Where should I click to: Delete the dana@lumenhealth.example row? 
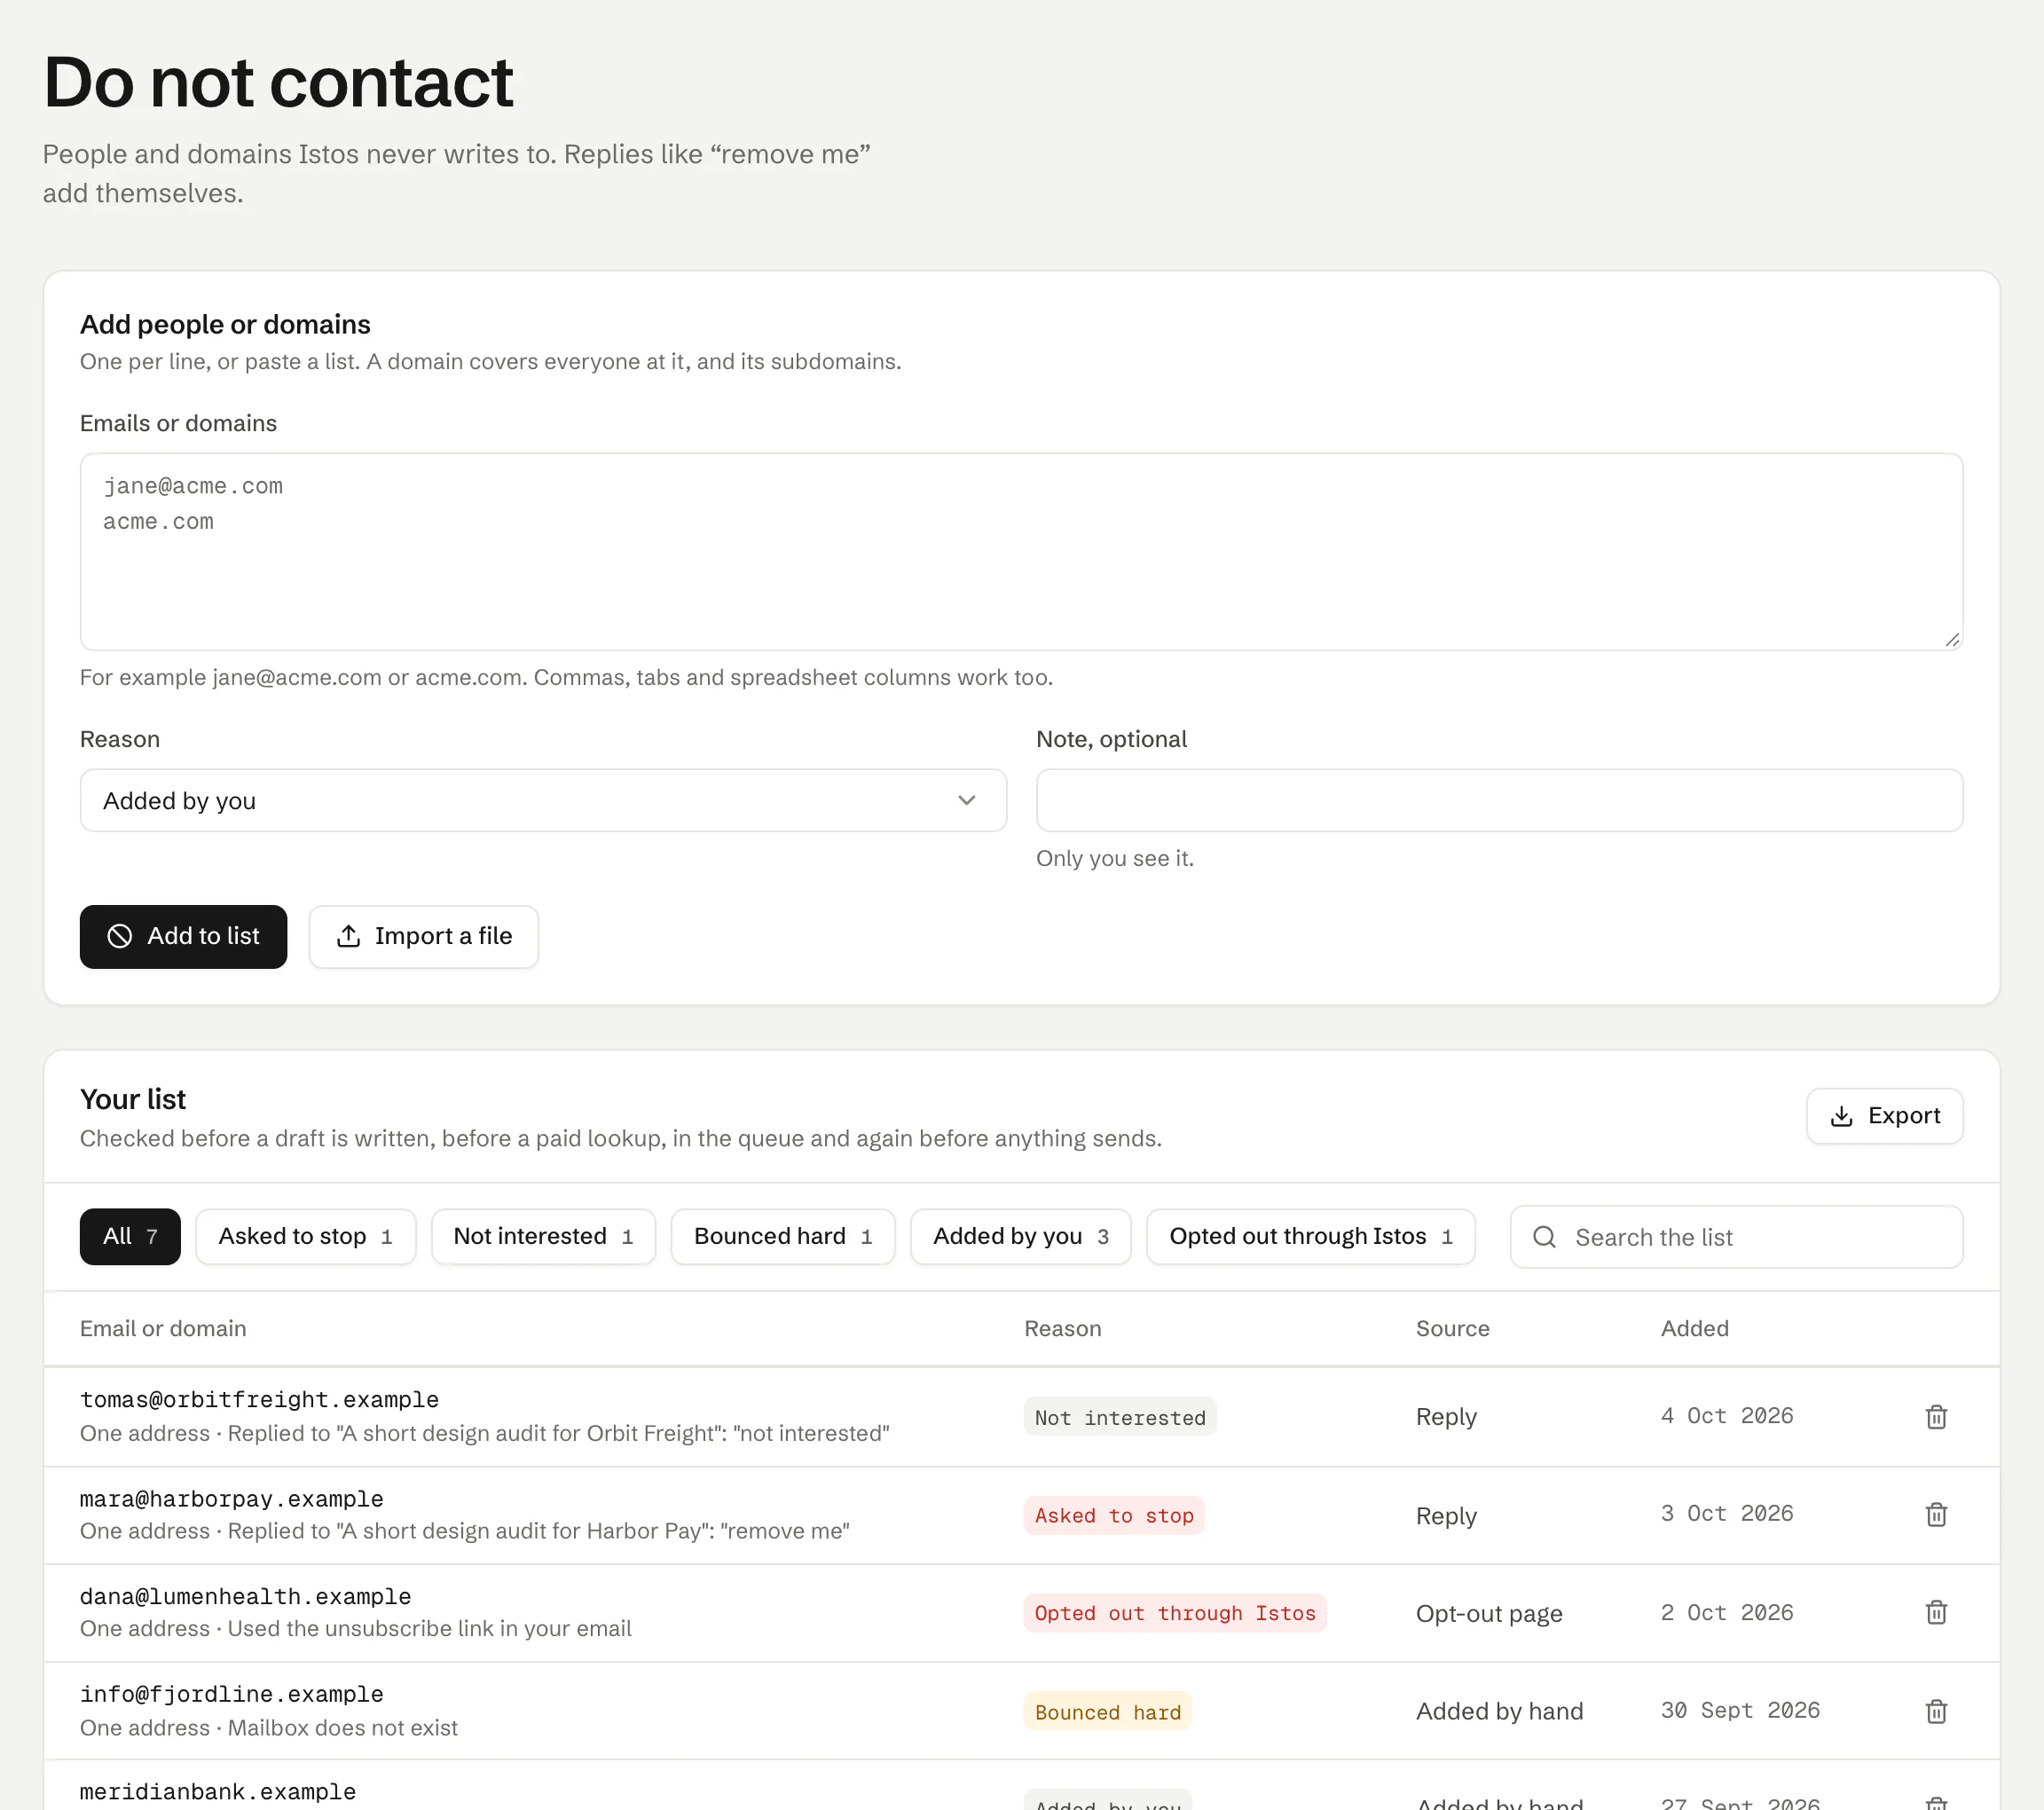coord(1936,1612)
